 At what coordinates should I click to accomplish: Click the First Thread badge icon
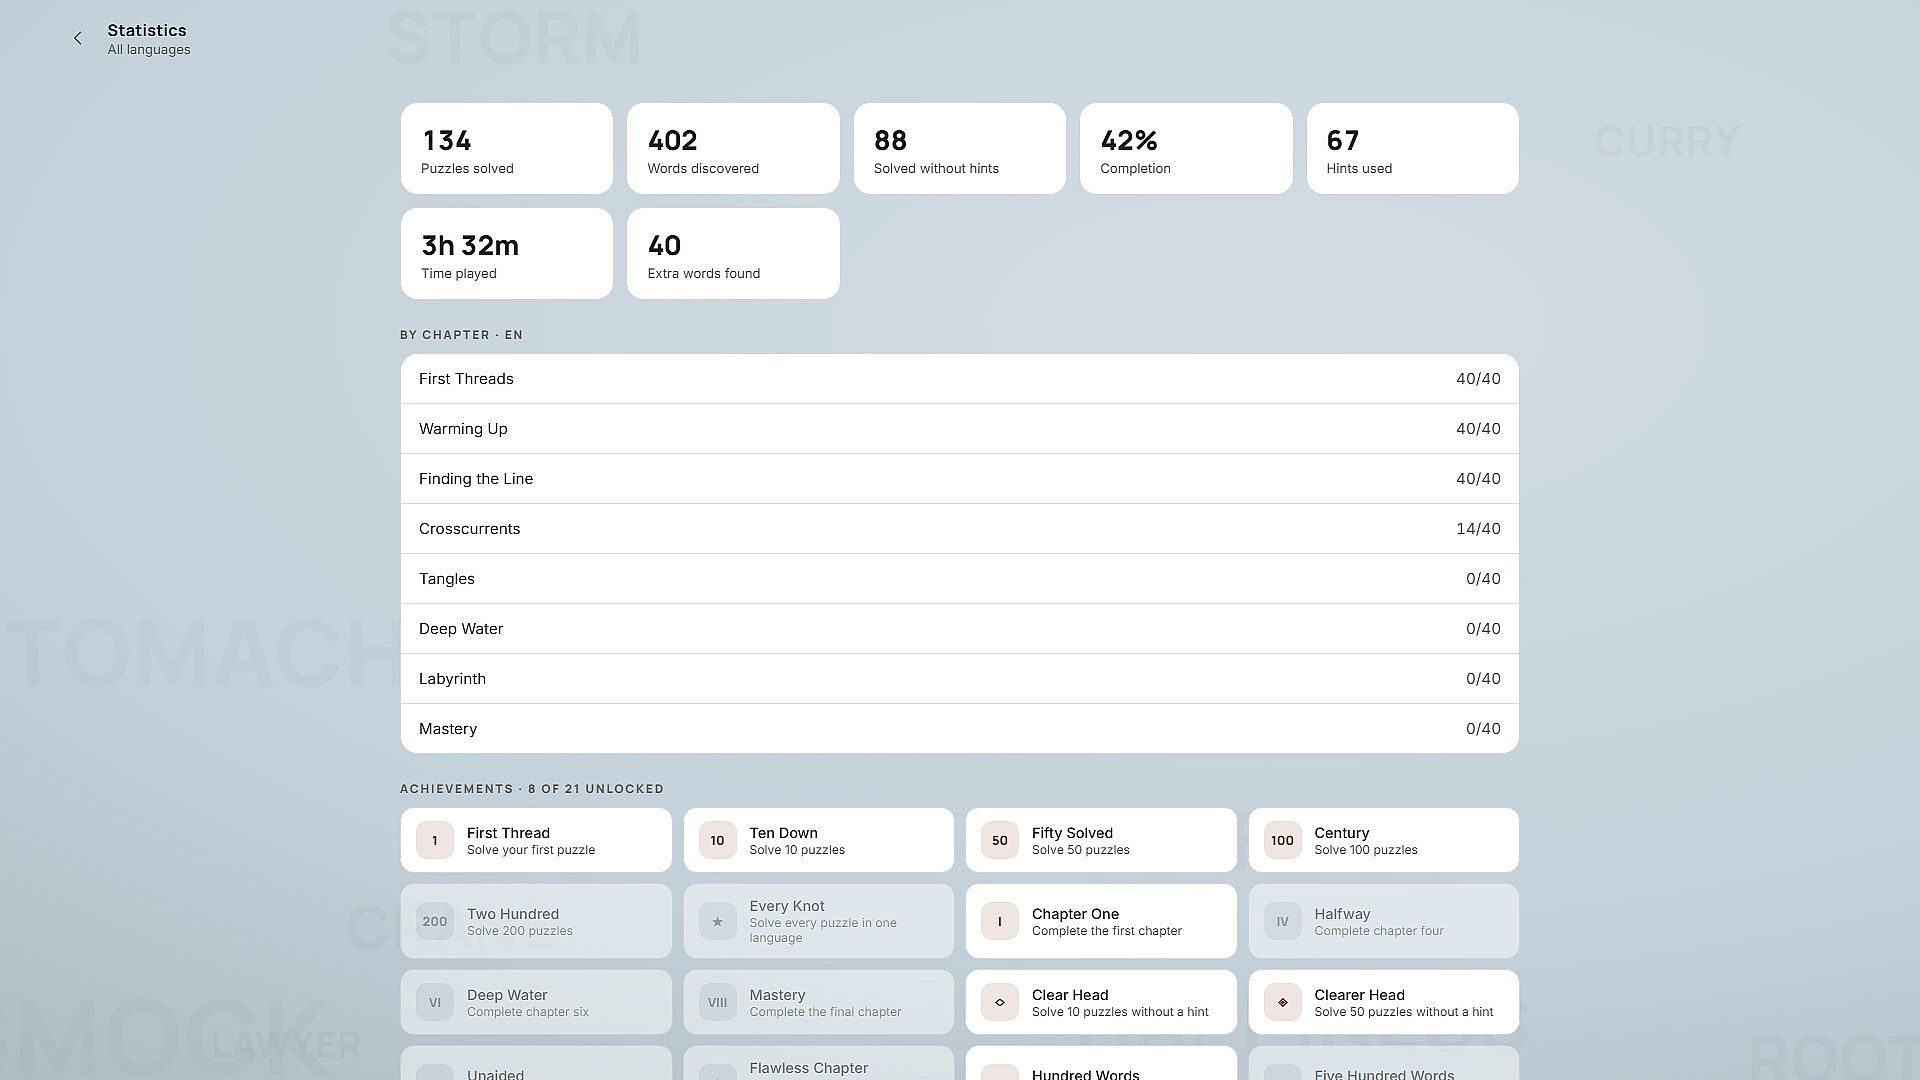click(x=435, y=841)
